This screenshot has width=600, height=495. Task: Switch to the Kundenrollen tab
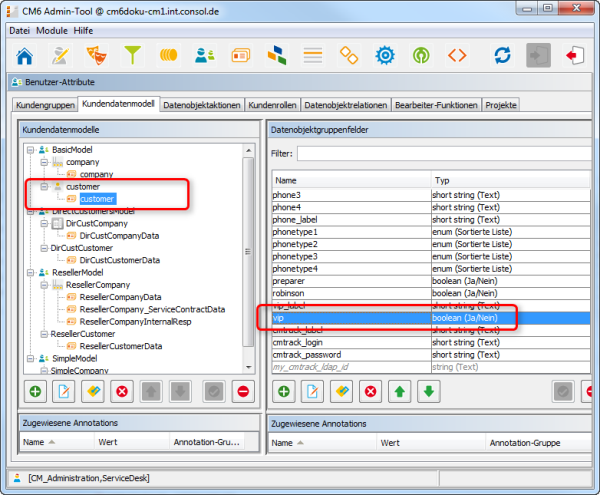pos(272,104)
